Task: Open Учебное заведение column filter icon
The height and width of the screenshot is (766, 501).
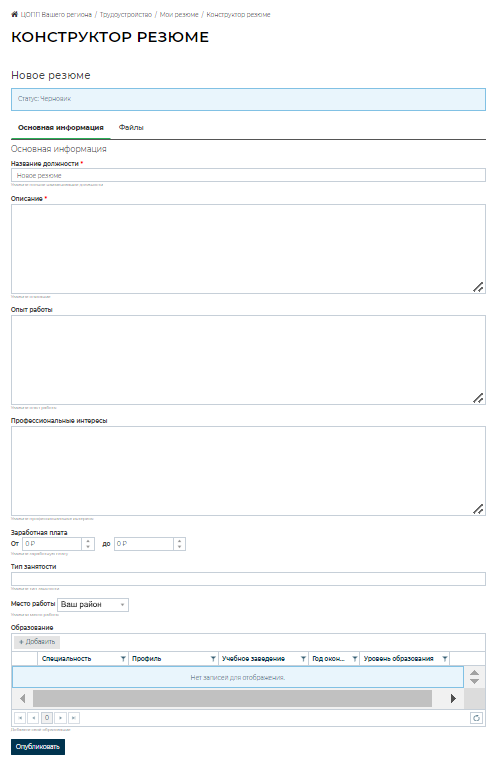Action: (303, 659)
